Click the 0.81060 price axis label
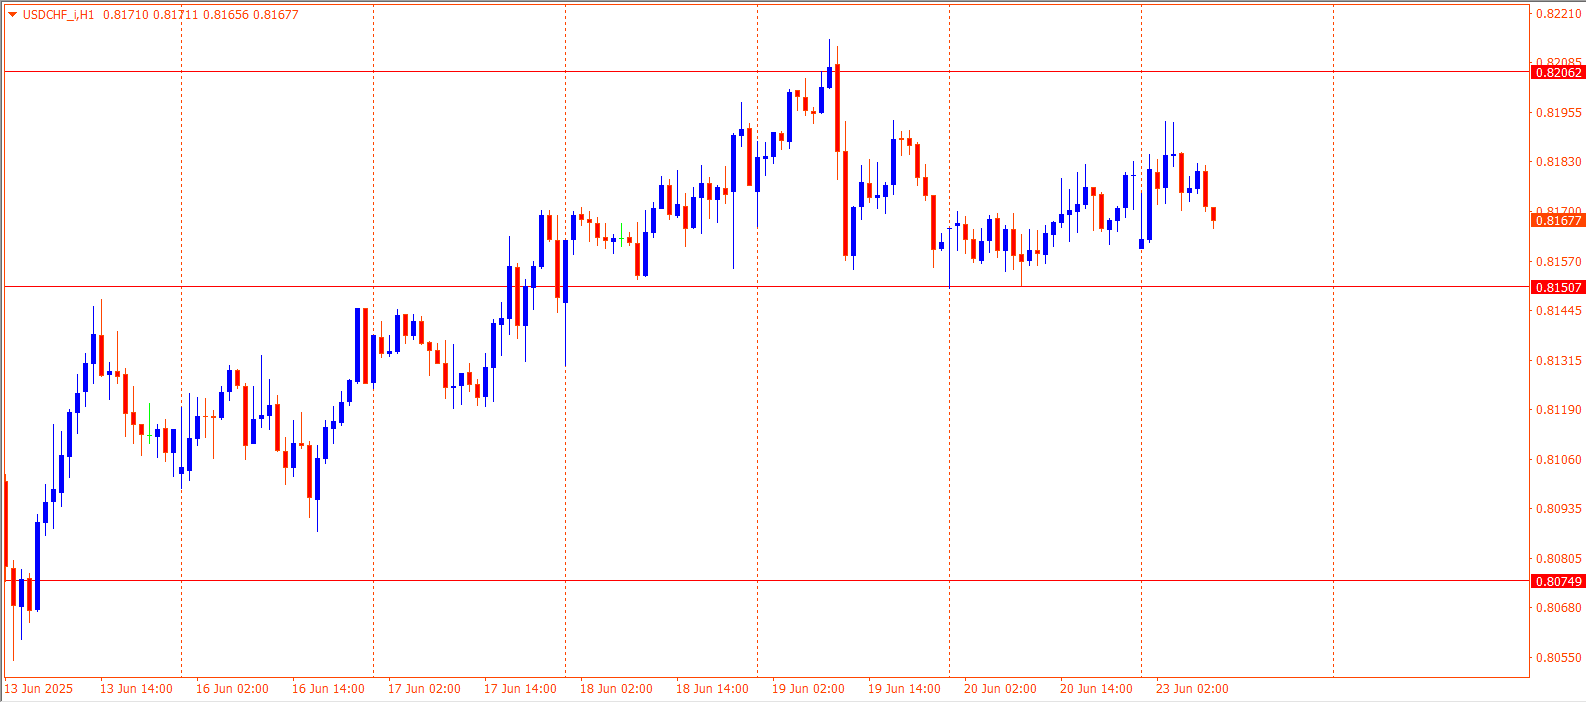 pos(1559,460)
